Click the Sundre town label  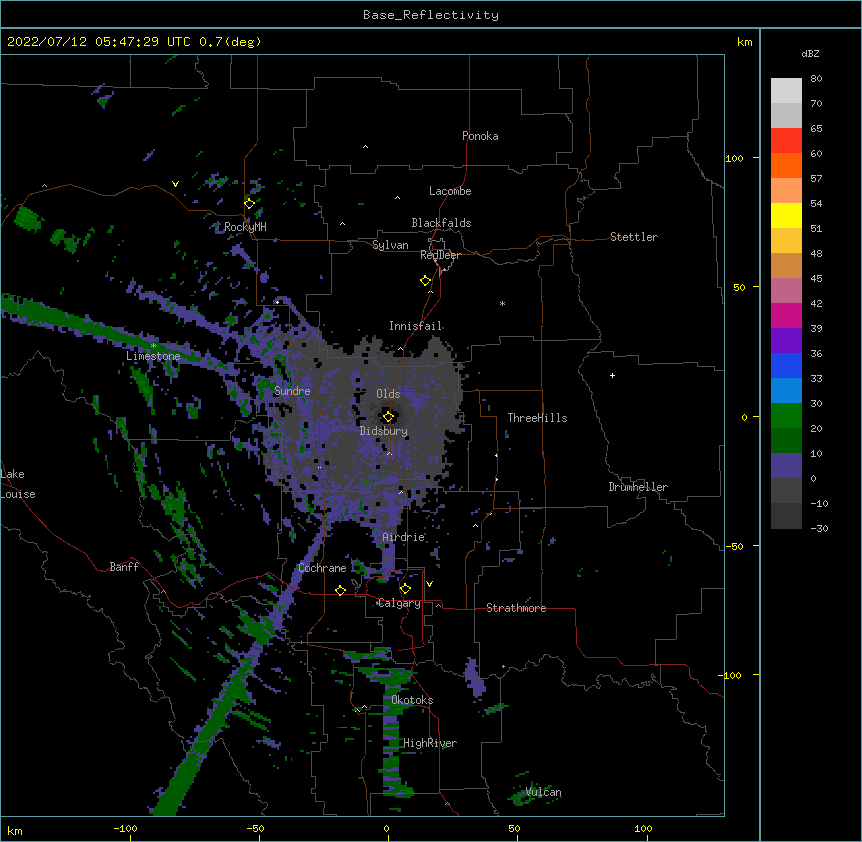[292, 391]
